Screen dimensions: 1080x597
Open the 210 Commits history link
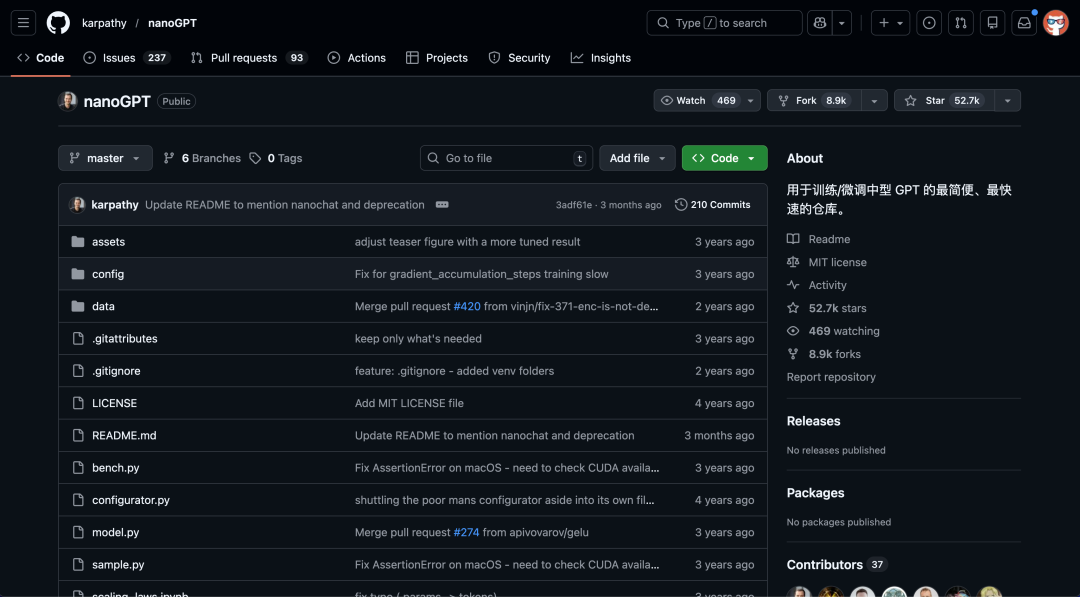point(712,205)
